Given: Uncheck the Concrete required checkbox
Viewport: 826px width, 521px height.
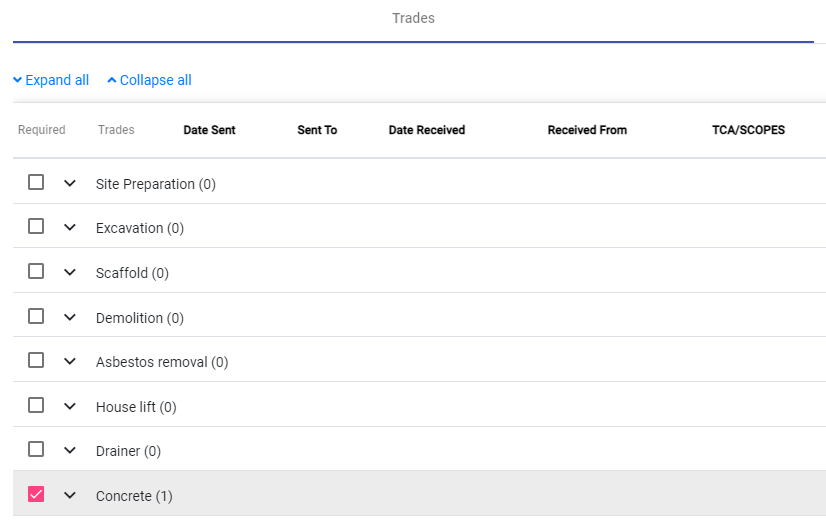Looking at the screenshot, I should pos(36,494).
